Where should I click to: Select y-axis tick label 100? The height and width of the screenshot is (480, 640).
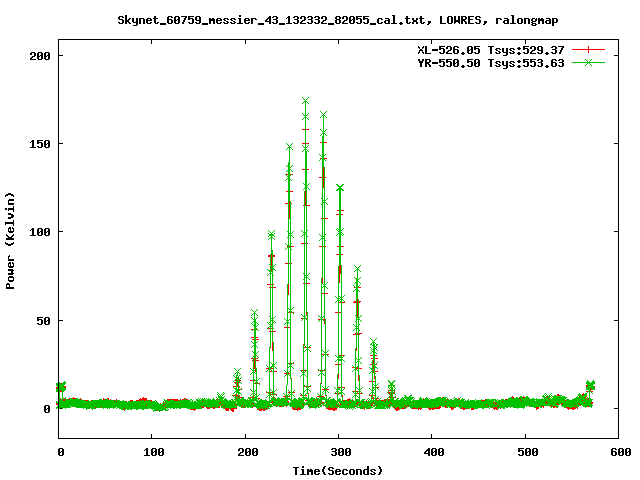click(x=40, y=232)
